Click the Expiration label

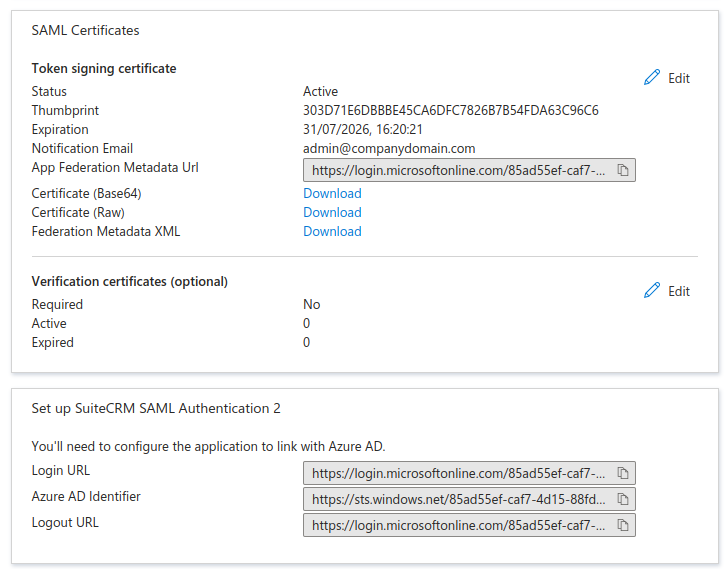point(60,129)
